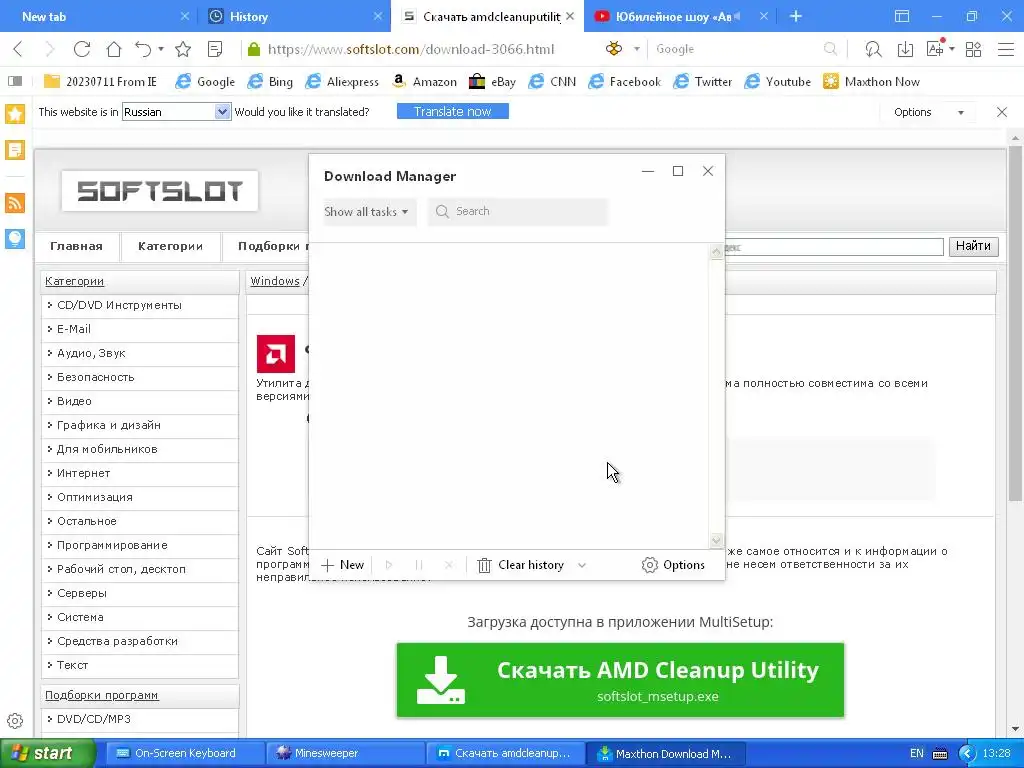The image size is (1024, 768).
Task: Open the downloads toolbar icon
Action: (905, 49)
